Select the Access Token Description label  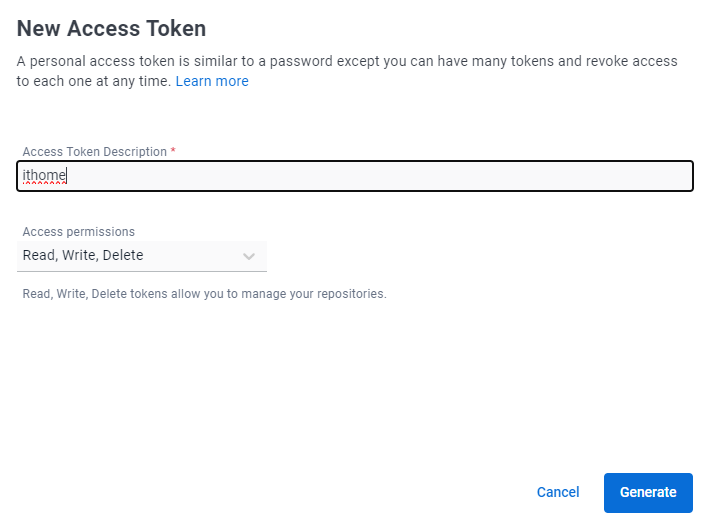pos(94,152)
